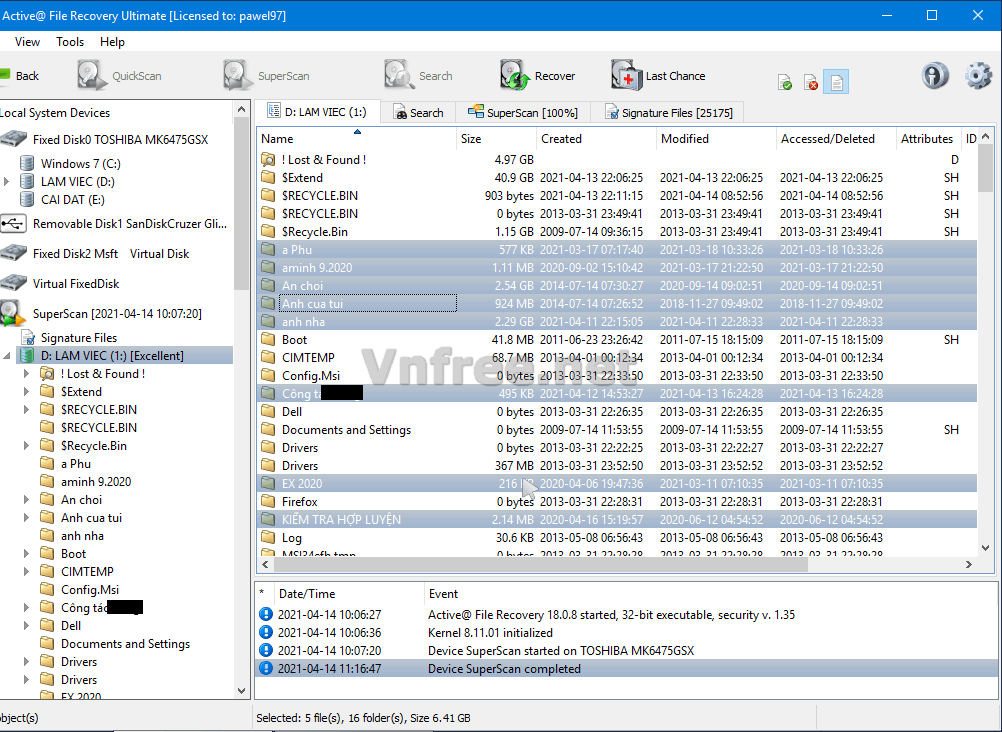The width and height of the screenshot is (1002, 732).
Task: Toggle the highlighted plain document filter icon
Action: click(x=837, y=82)
